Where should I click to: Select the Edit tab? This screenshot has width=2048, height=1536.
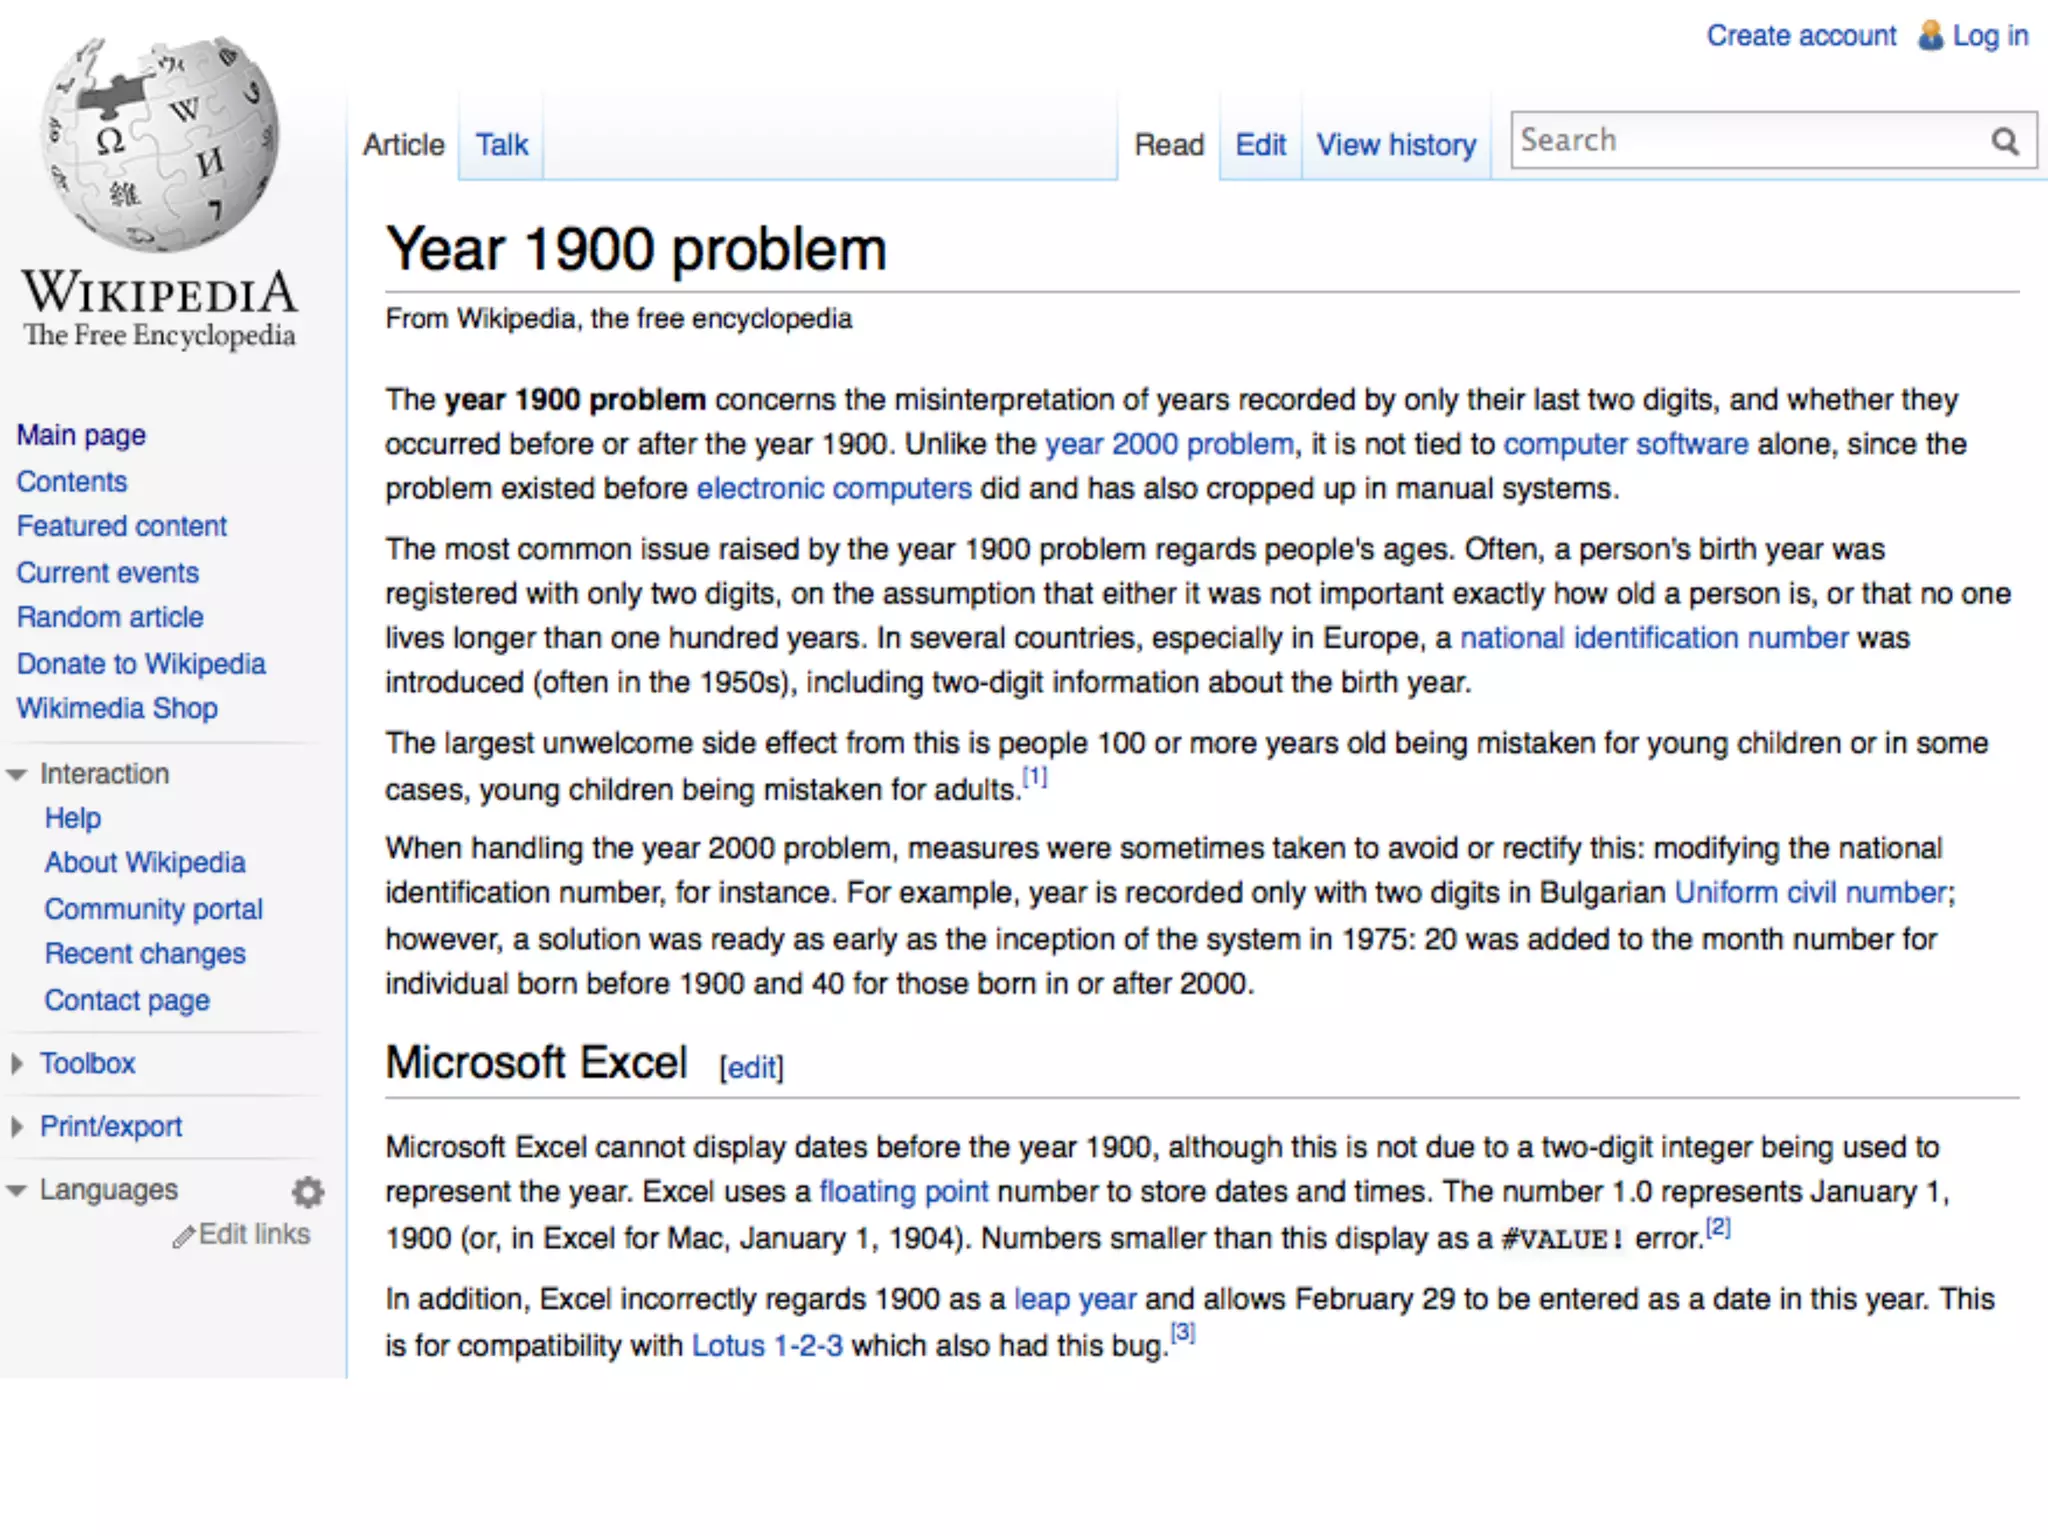point(1260,145)
